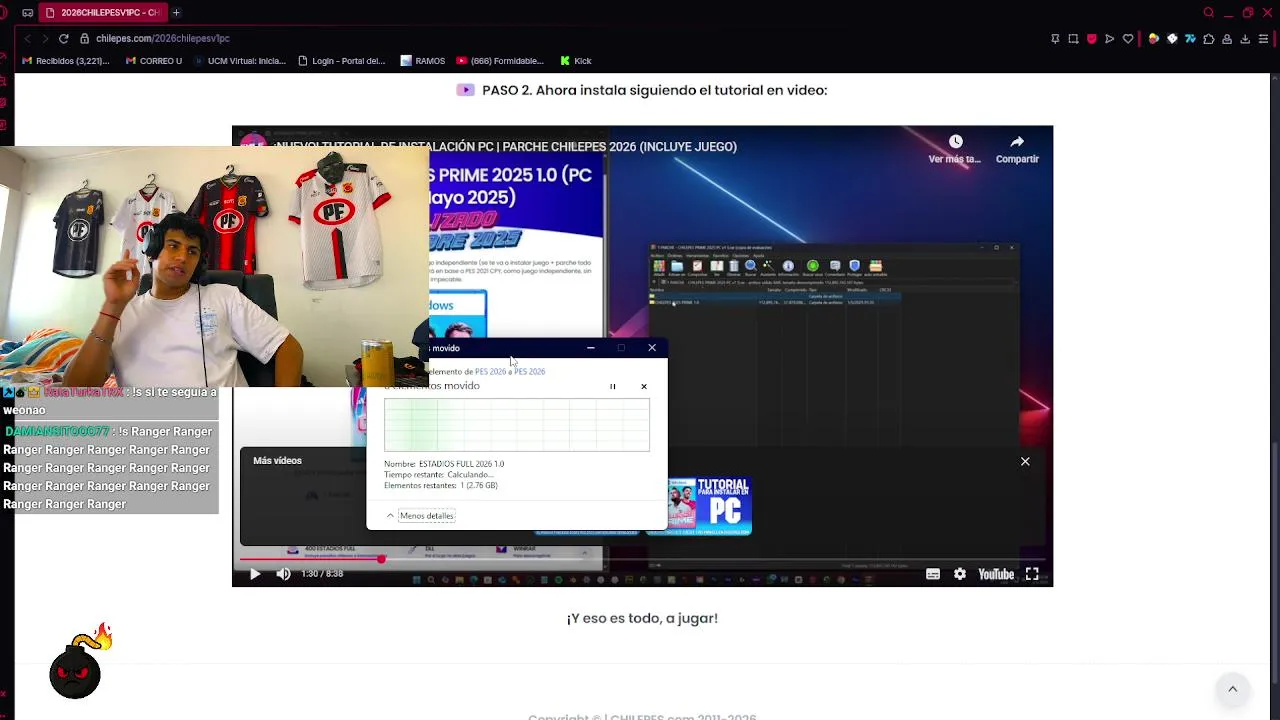Open a new browser tab

176,12
